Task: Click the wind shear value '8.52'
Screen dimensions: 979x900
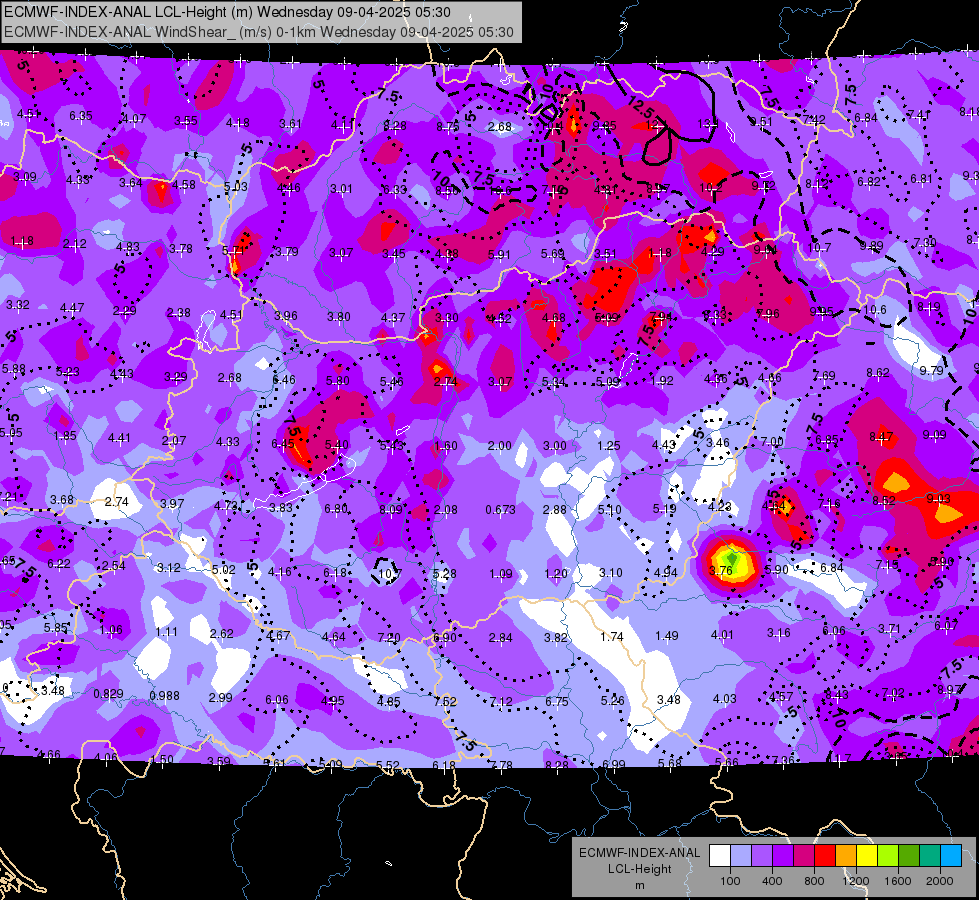Action: tap(884, 501)
